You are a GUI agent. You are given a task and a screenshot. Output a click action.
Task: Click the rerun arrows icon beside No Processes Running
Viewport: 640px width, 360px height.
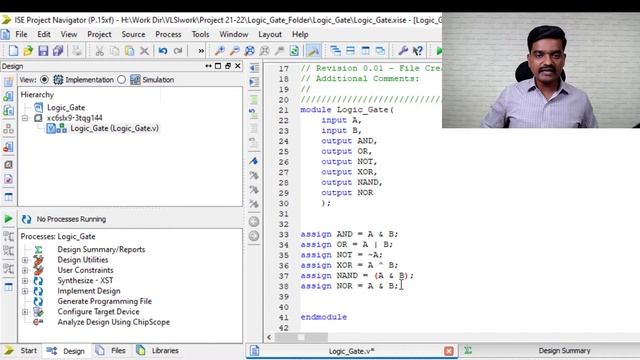point(27,219)
